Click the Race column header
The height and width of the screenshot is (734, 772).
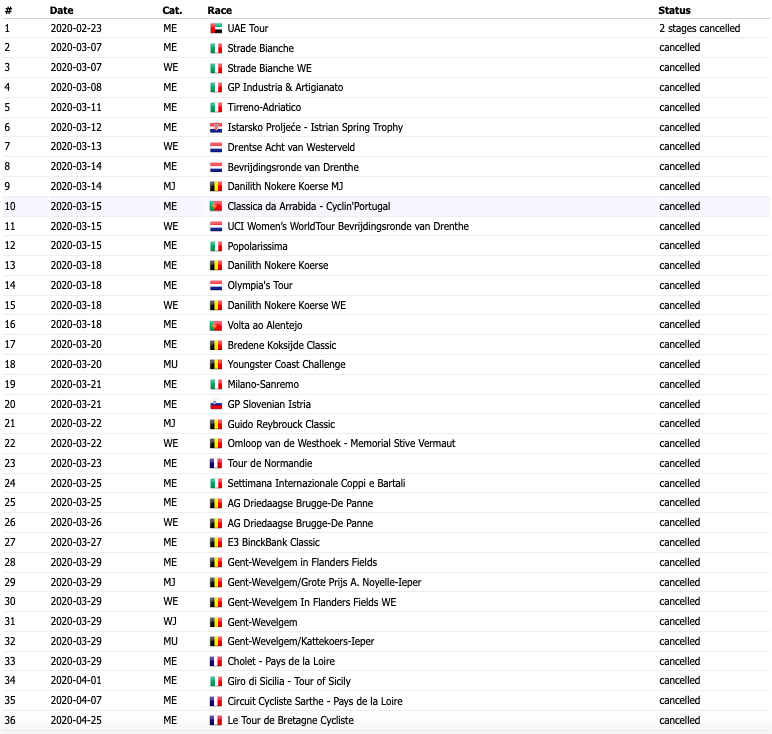click(x=220, y=10)
